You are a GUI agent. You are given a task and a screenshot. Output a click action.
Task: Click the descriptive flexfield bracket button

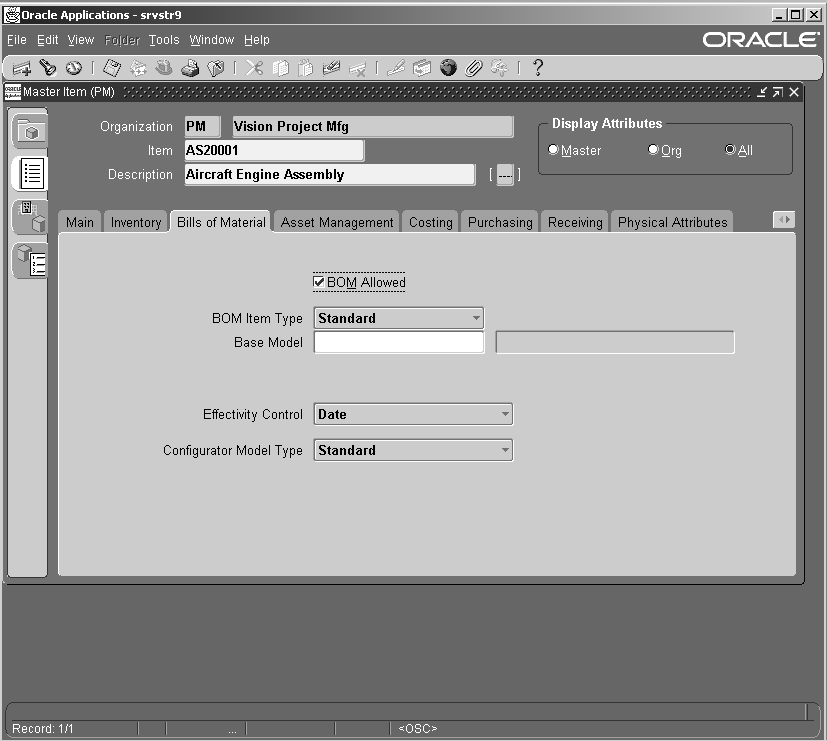(505, 175)
